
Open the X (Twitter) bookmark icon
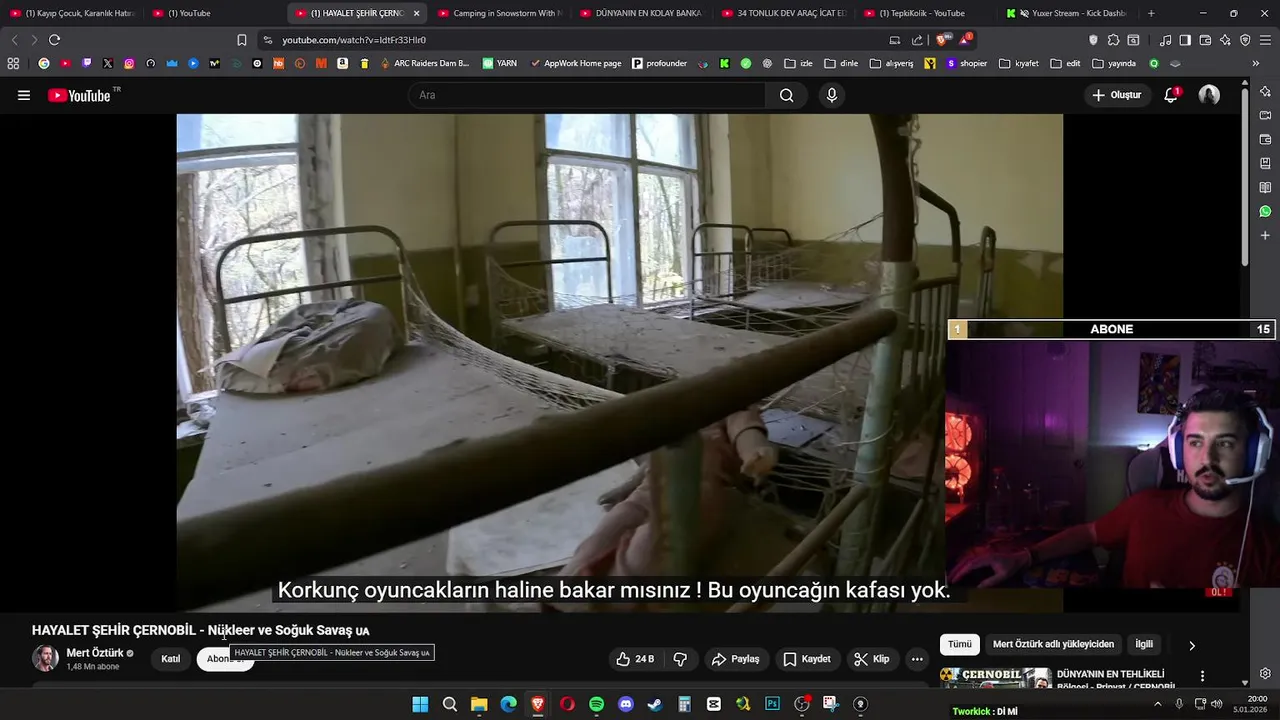click(108, 63)
